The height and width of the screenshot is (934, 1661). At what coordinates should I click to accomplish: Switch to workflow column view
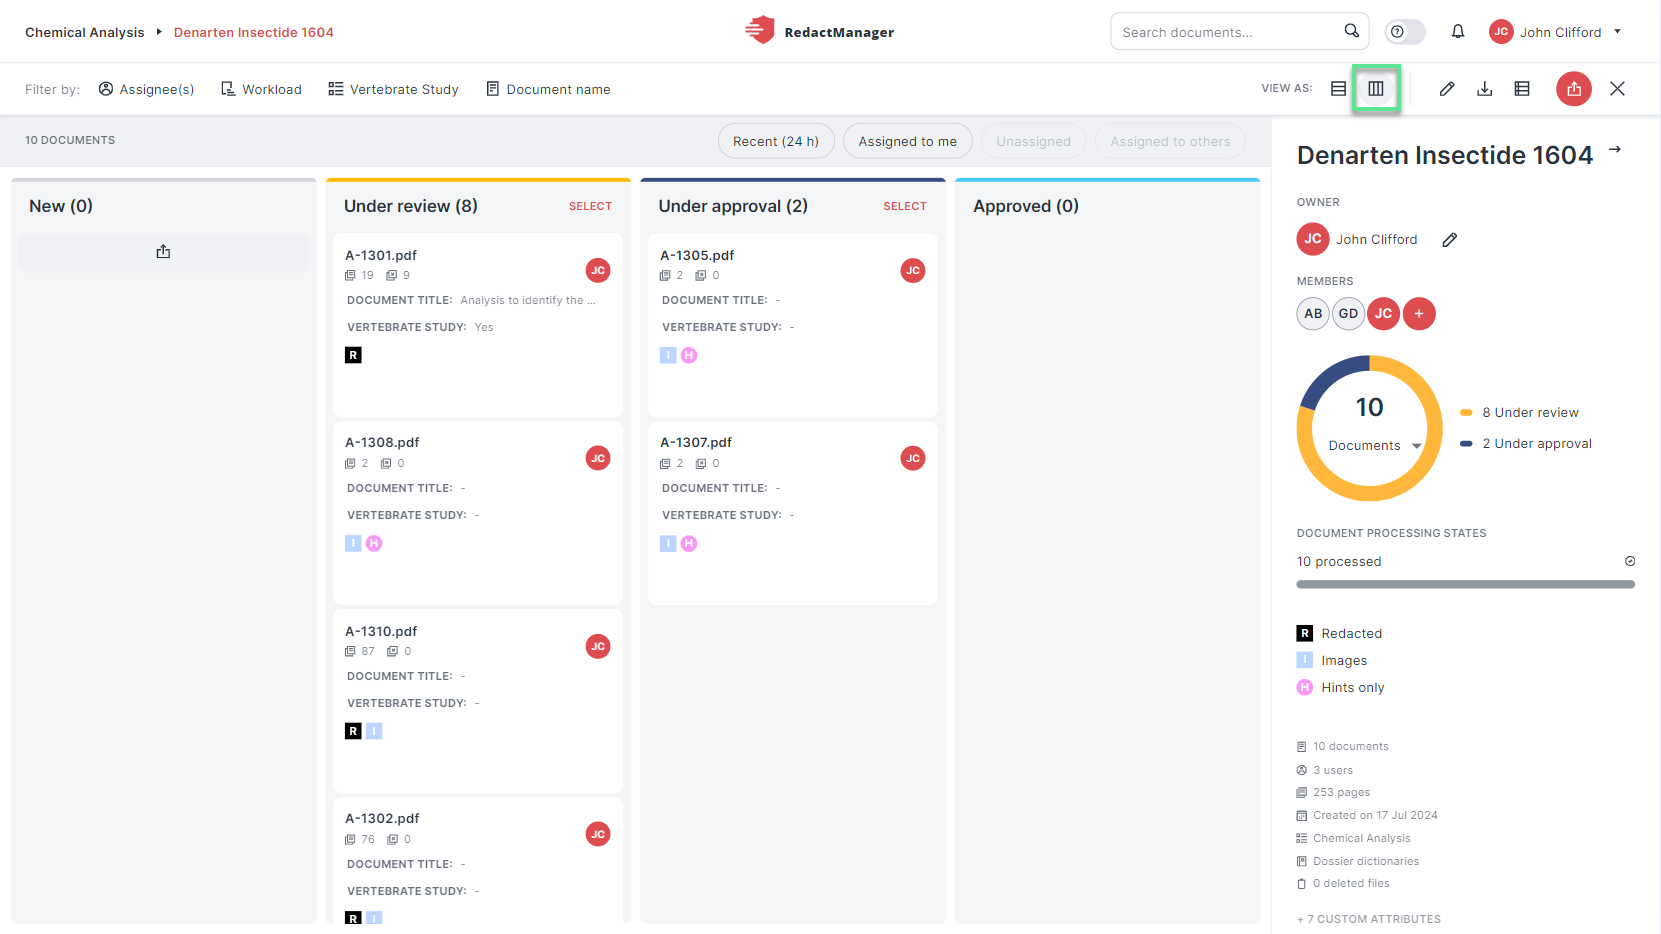coord(1376,89)
